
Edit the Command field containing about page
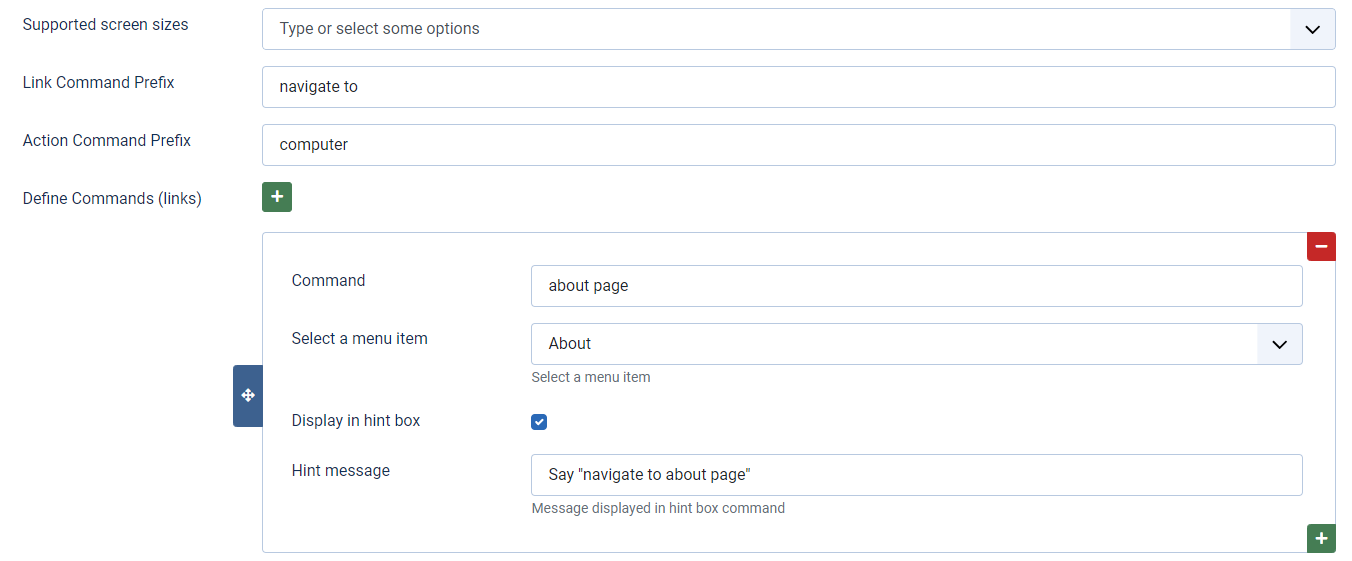916,286
